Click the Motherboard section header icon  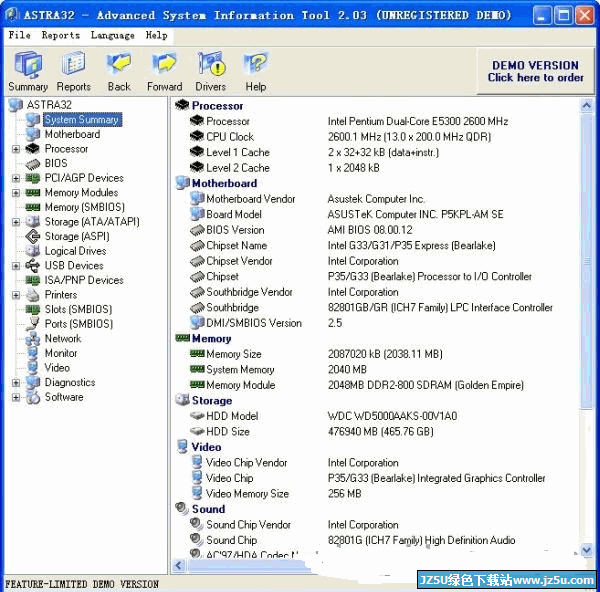pos(183,183)
